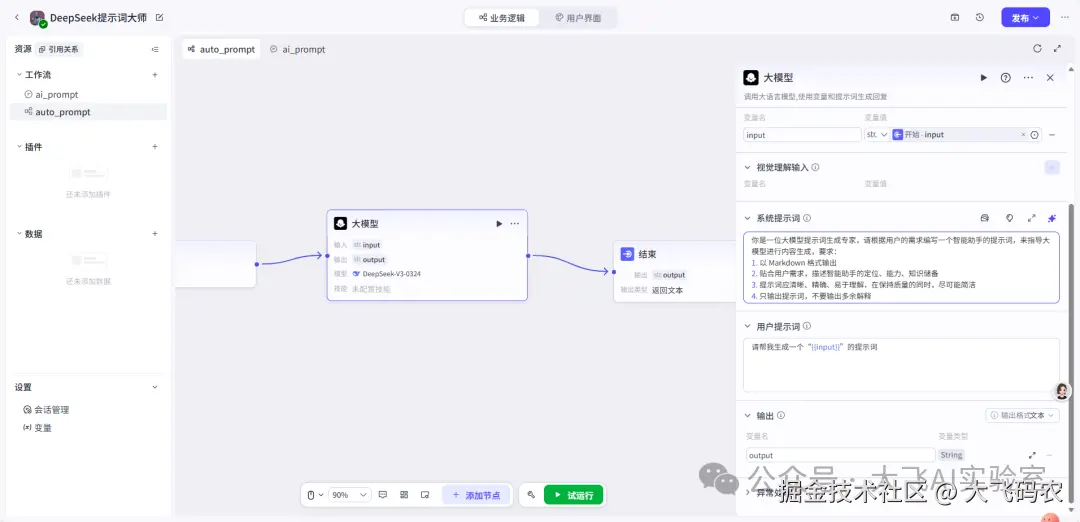1080x522 pixels.
Task: Collapse the resource sidebar
Action: (155, 50)
